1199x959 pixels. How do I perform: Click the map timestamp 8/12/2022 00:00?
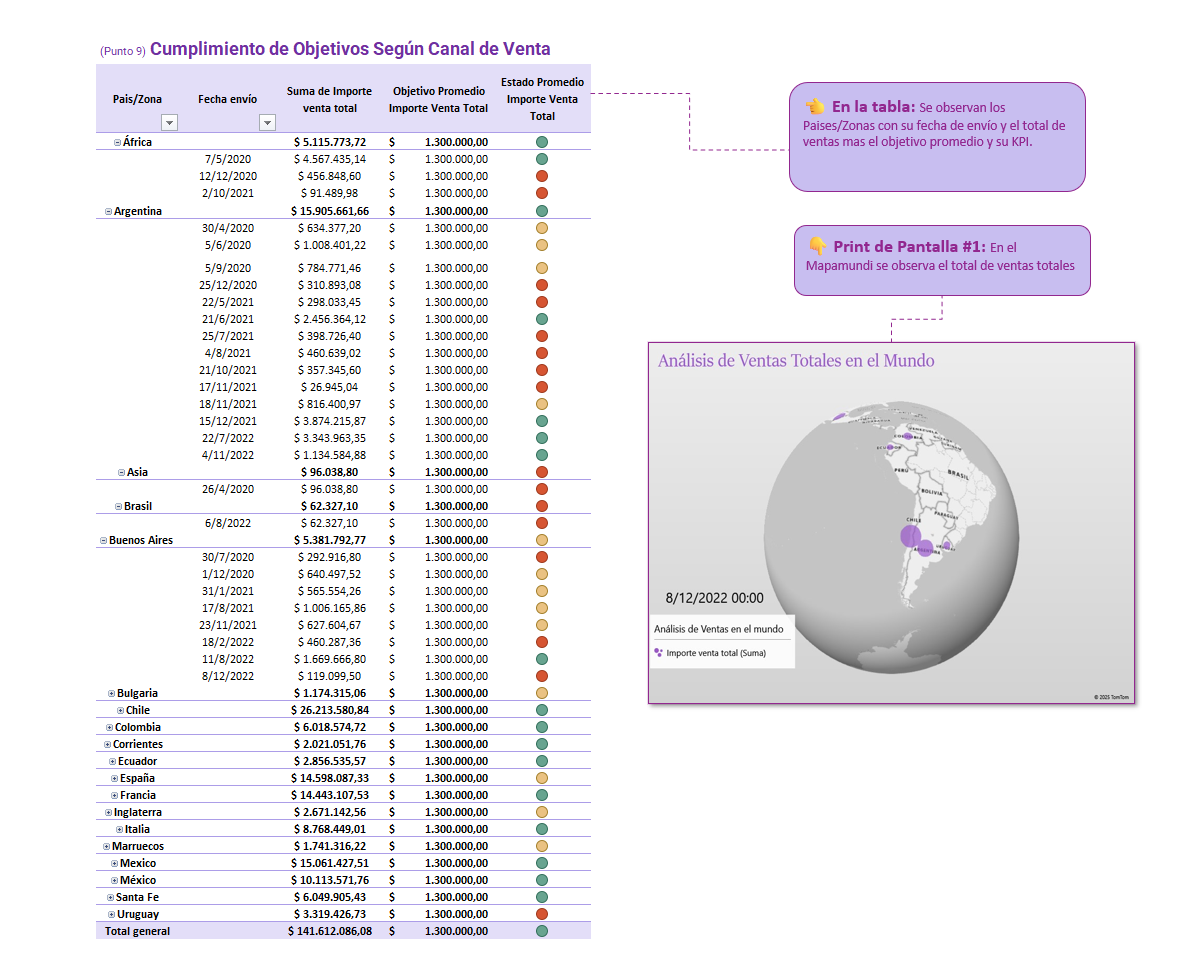[714, 598]
